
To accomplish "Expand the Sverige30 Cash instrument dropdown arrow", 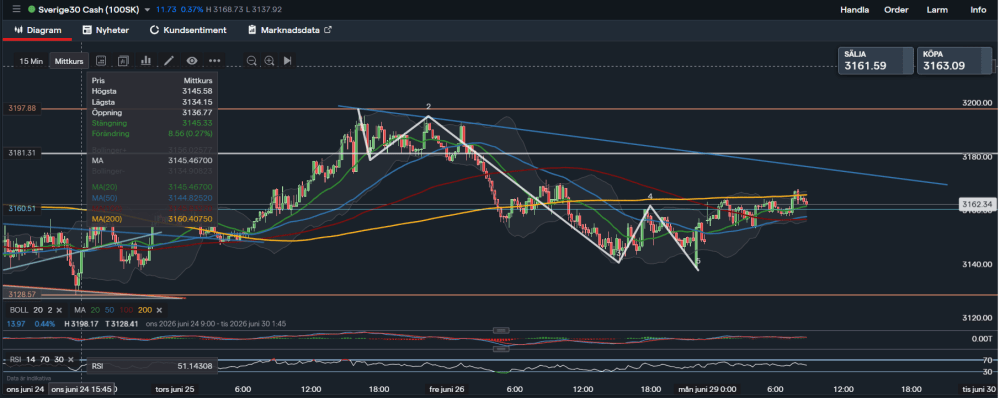I will [148, 10].
